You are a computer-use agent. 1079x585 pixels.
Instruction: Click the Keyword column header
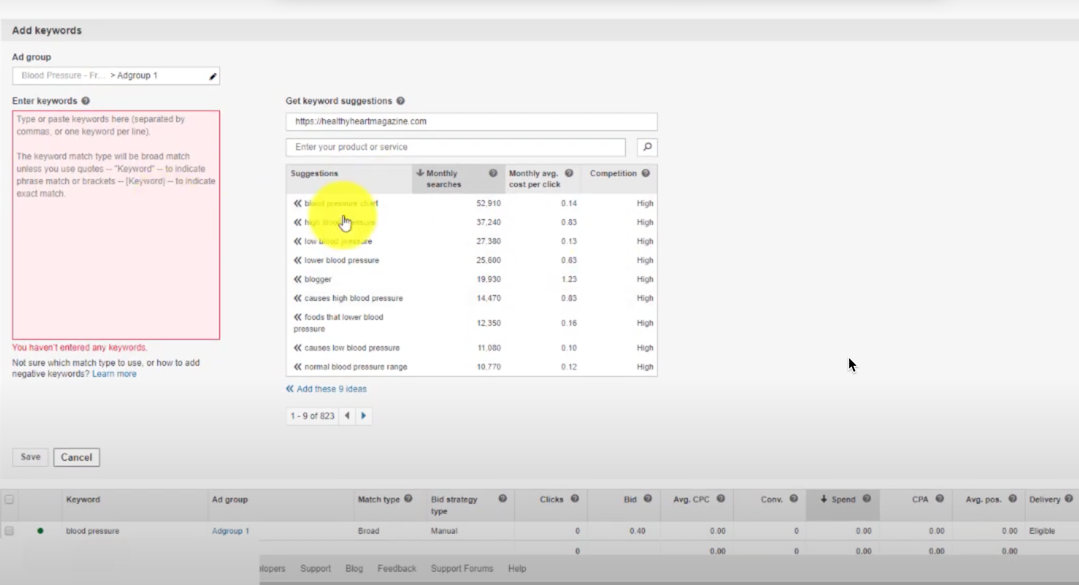point(83,500)
